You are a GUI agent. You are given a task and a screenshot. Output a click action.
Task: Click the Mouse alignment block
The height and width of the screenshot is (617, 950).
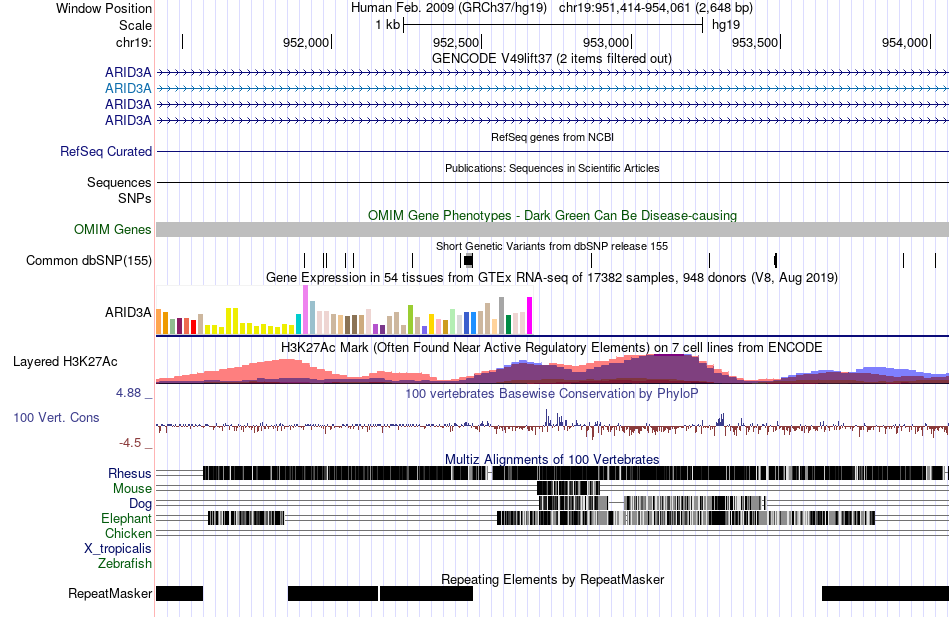click(x=568, y=488)
